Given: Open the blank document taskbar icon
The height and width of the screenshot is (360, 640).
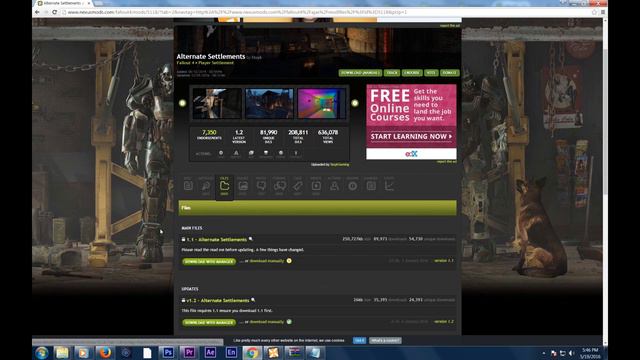Looking at the screenshot, I should pos(147,353).
